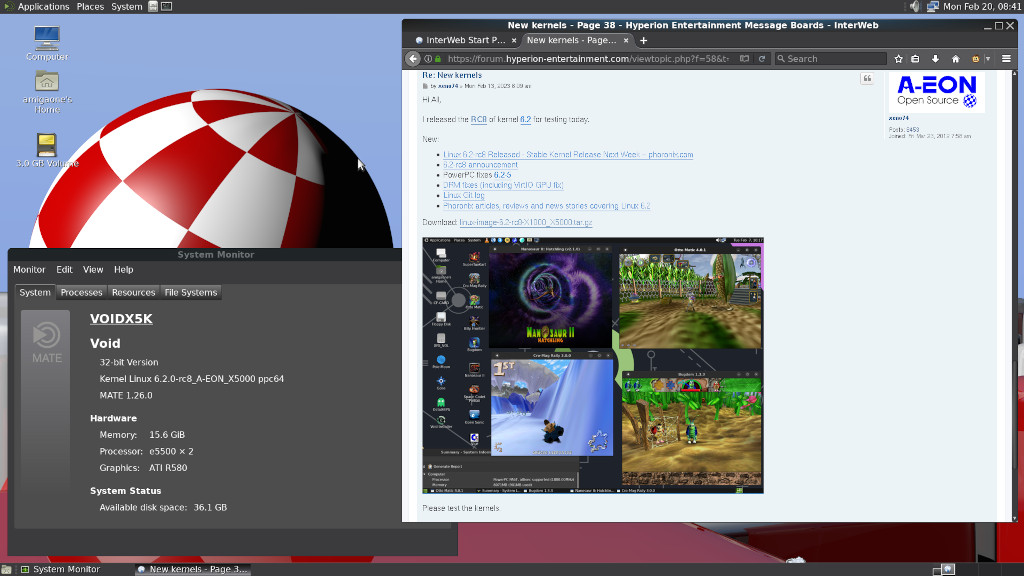Screen dimensions: 1024x576
Task: Click the network connection icon in top panel
Action: [933, 7]
